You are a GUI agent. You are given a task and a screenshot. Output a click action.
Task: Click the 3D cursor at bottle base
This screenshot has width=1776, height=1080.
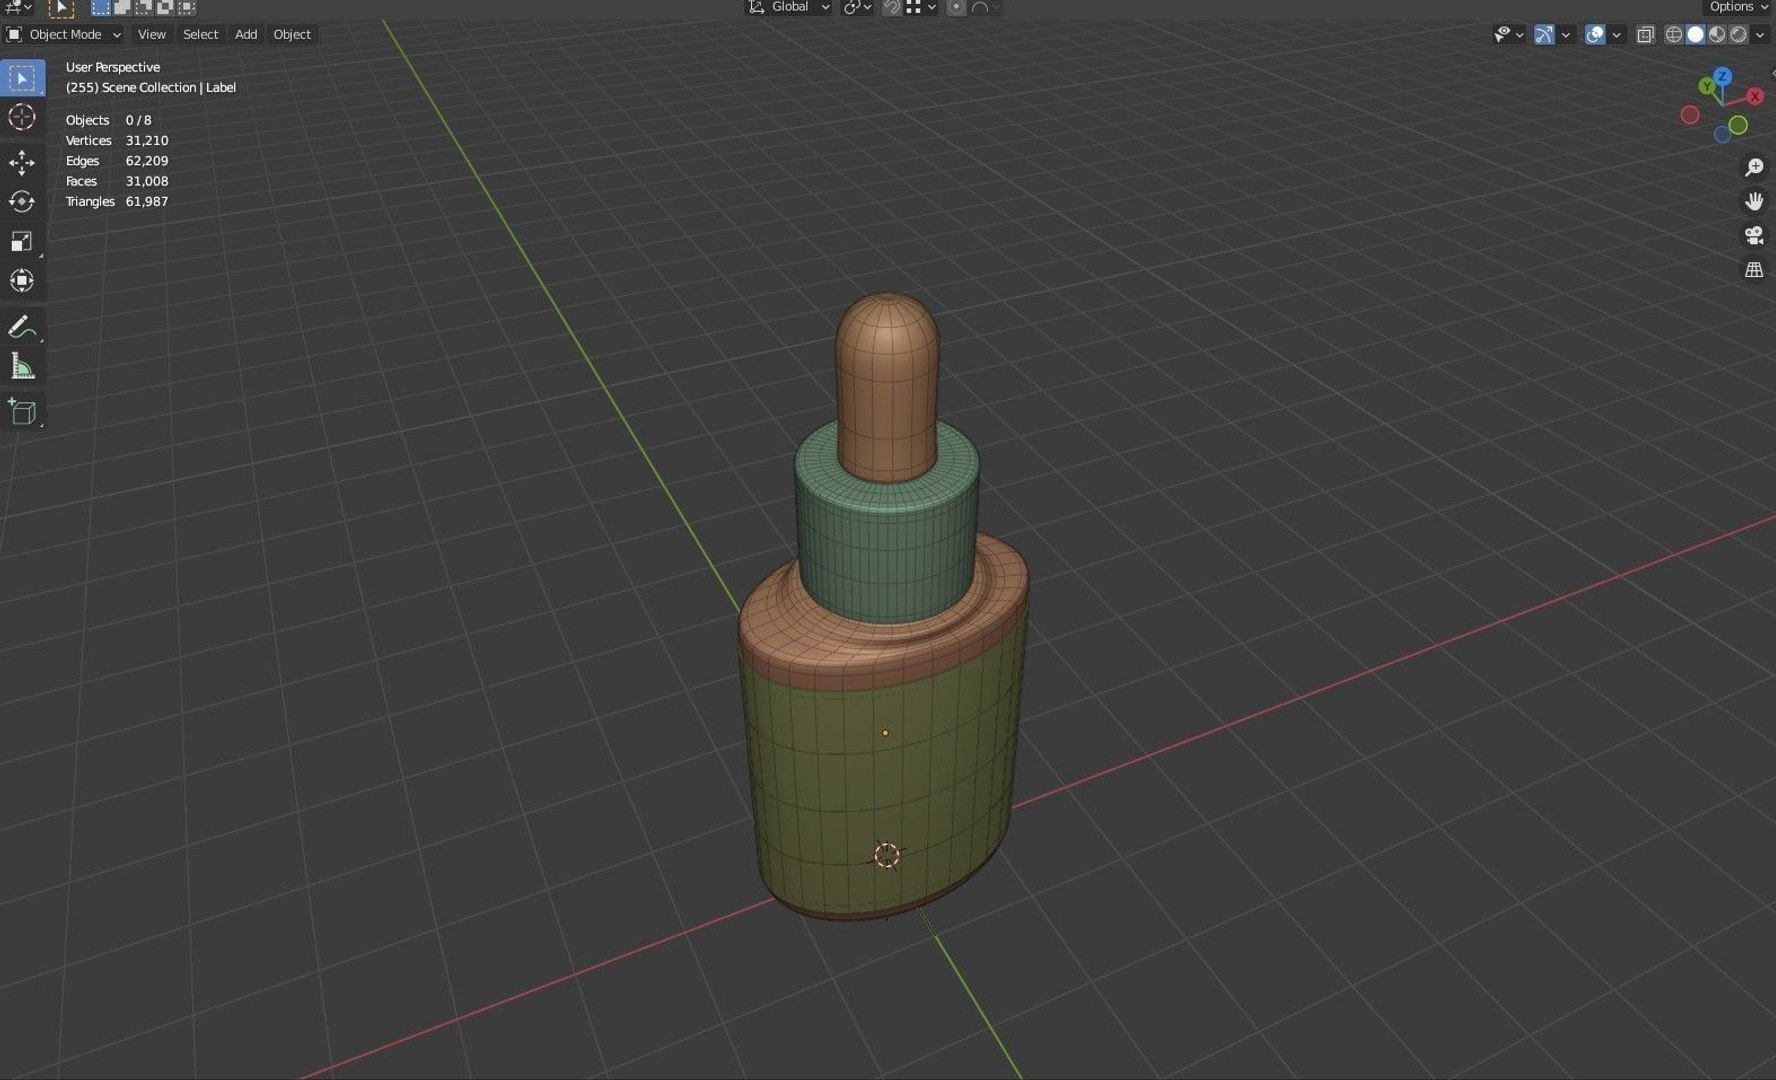point(887,855)
